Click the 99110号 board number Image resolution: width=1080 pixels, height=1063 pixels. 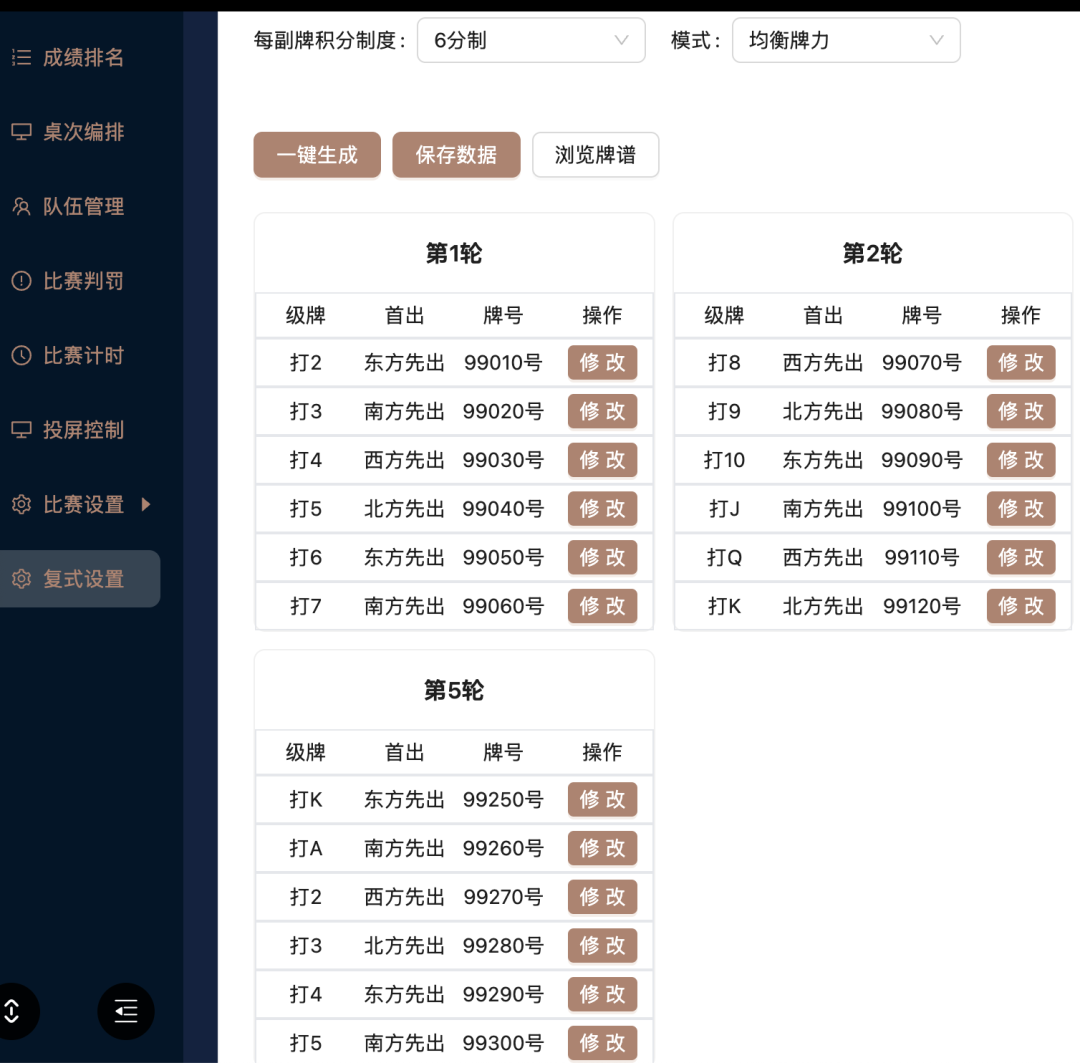[x=922, y=557]
